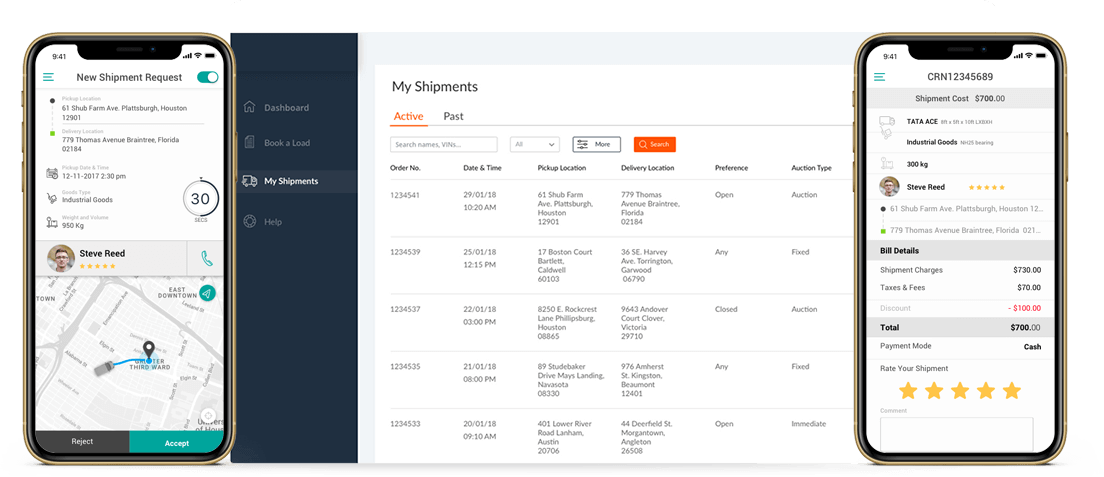Tap the -$100.00 discount amount
Screen dimensions: 1104x477
click(1024, 309)
